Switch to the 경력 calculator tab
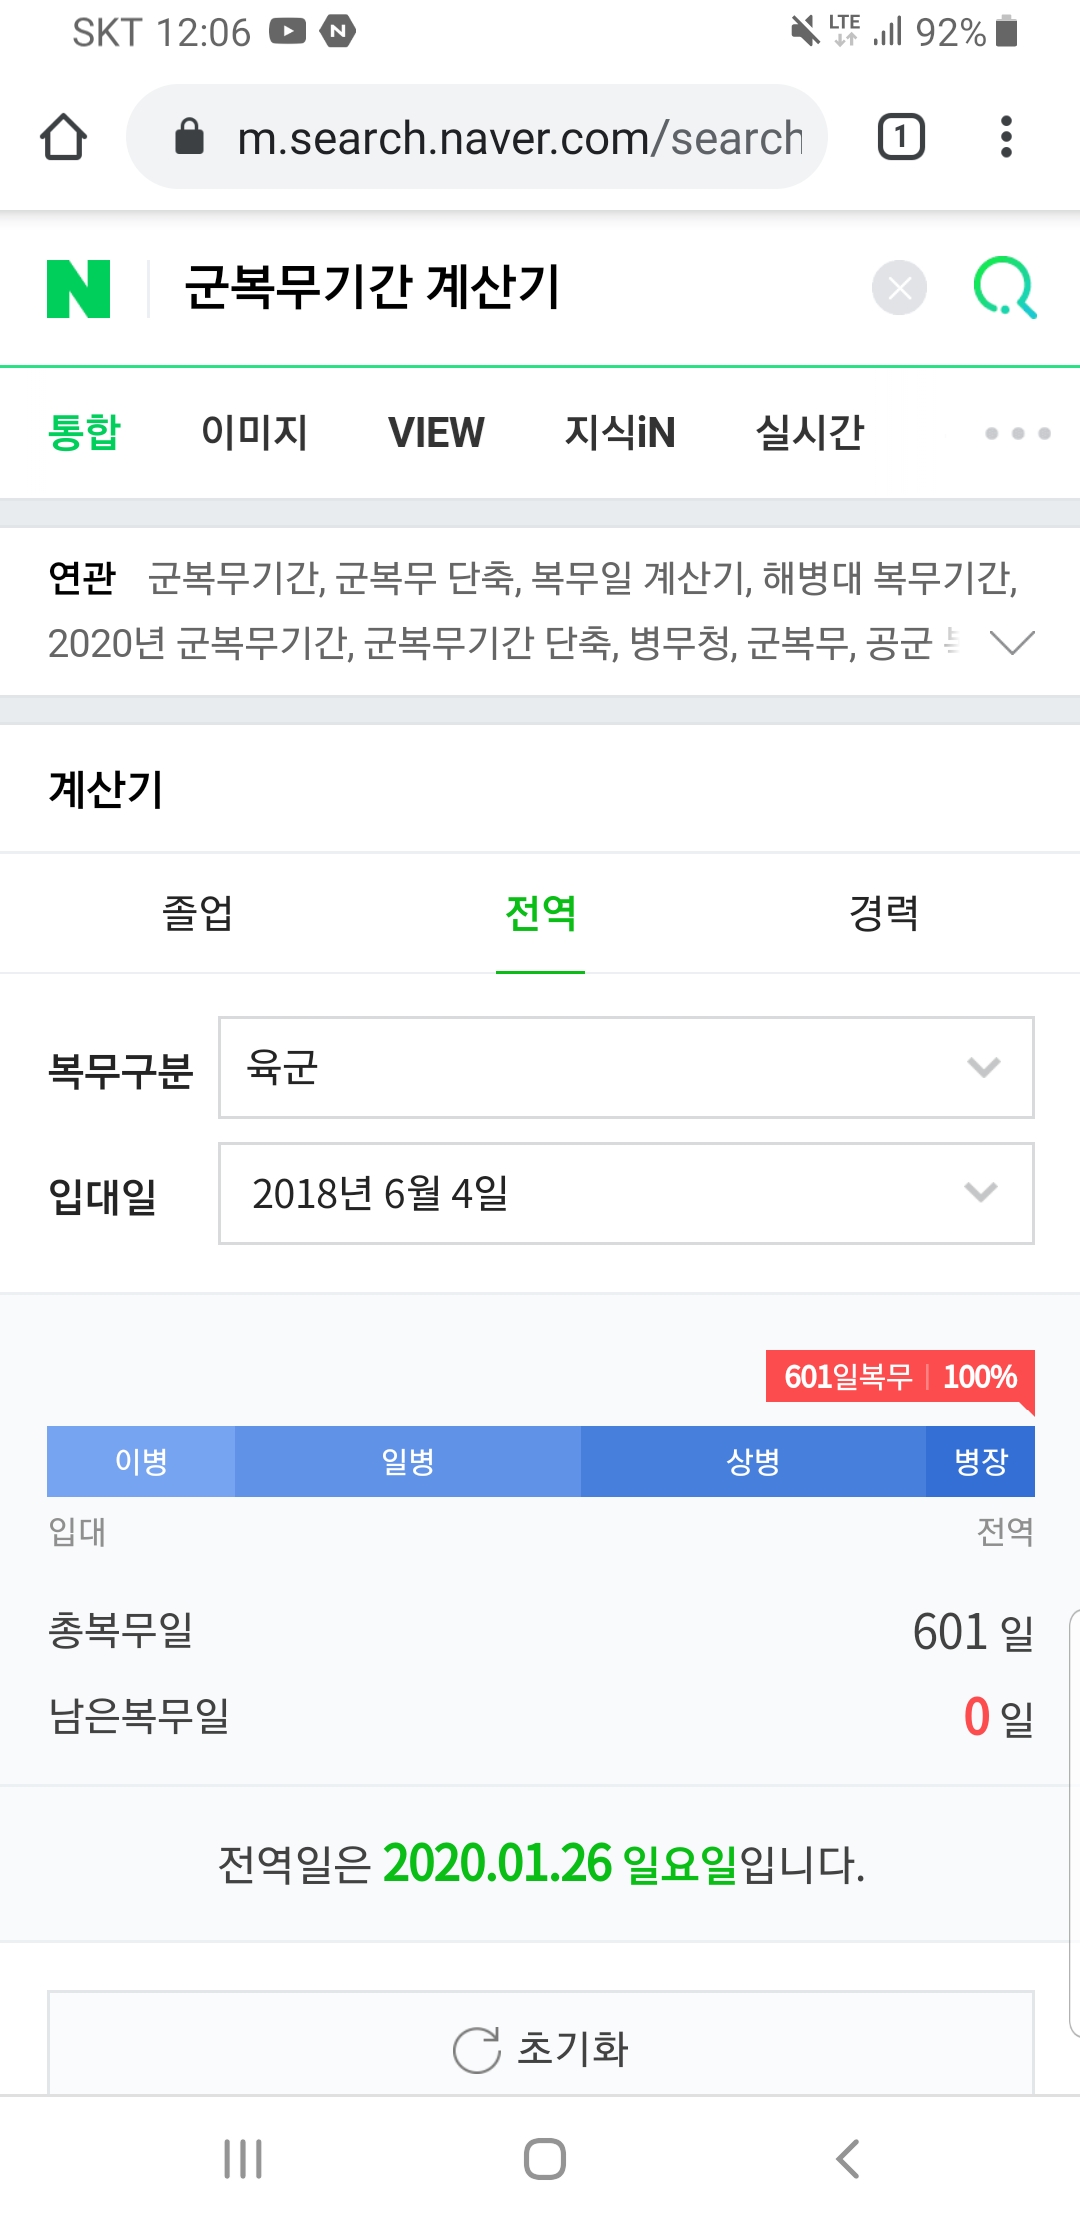The height and width of the screenshot is (2220, 1080). point(883,913)
